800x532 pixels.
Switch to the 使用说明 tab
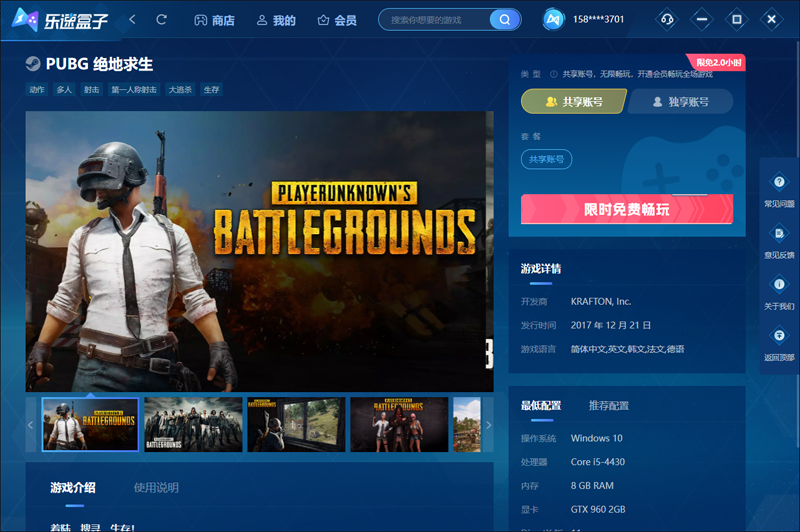[x=156, y=488]
